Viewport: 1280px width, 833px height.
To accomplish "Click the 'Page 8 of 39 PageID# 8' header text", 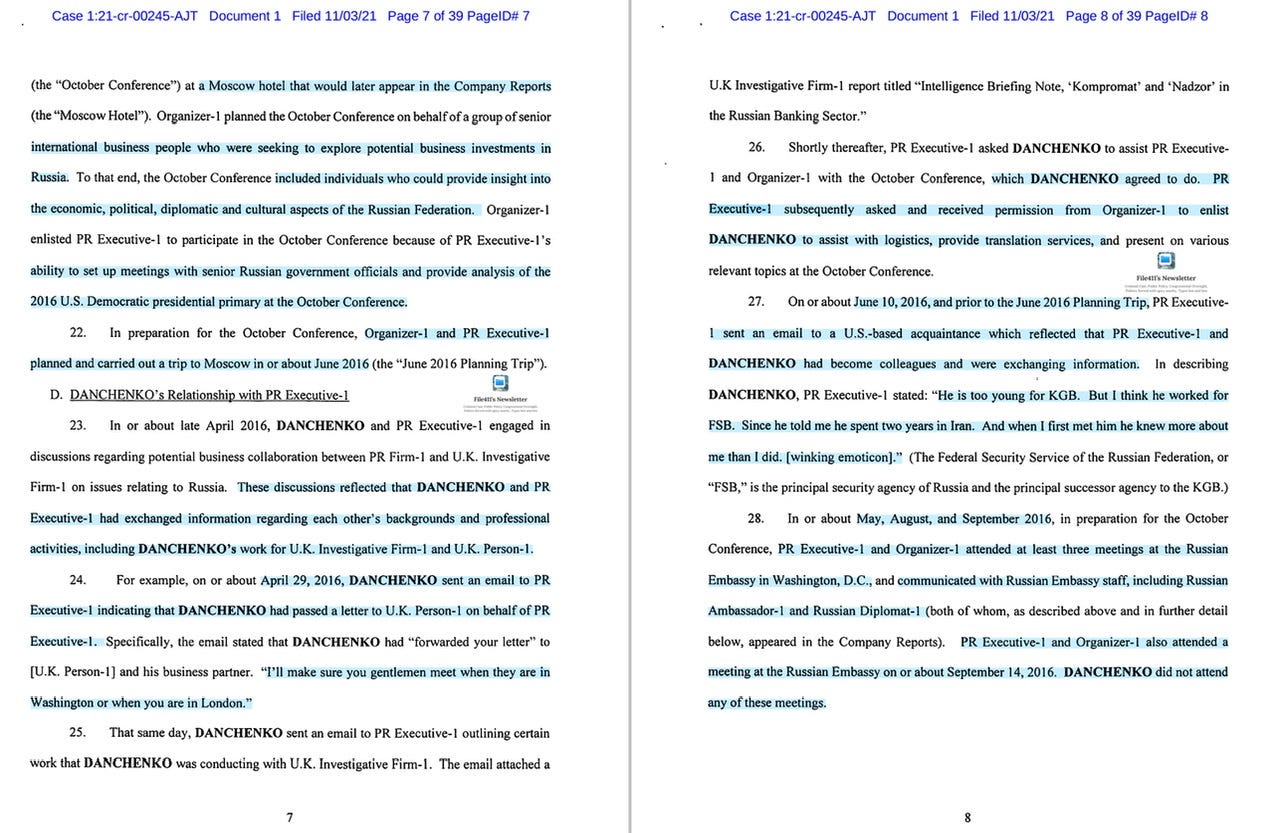I will (x=1137, y=16).
